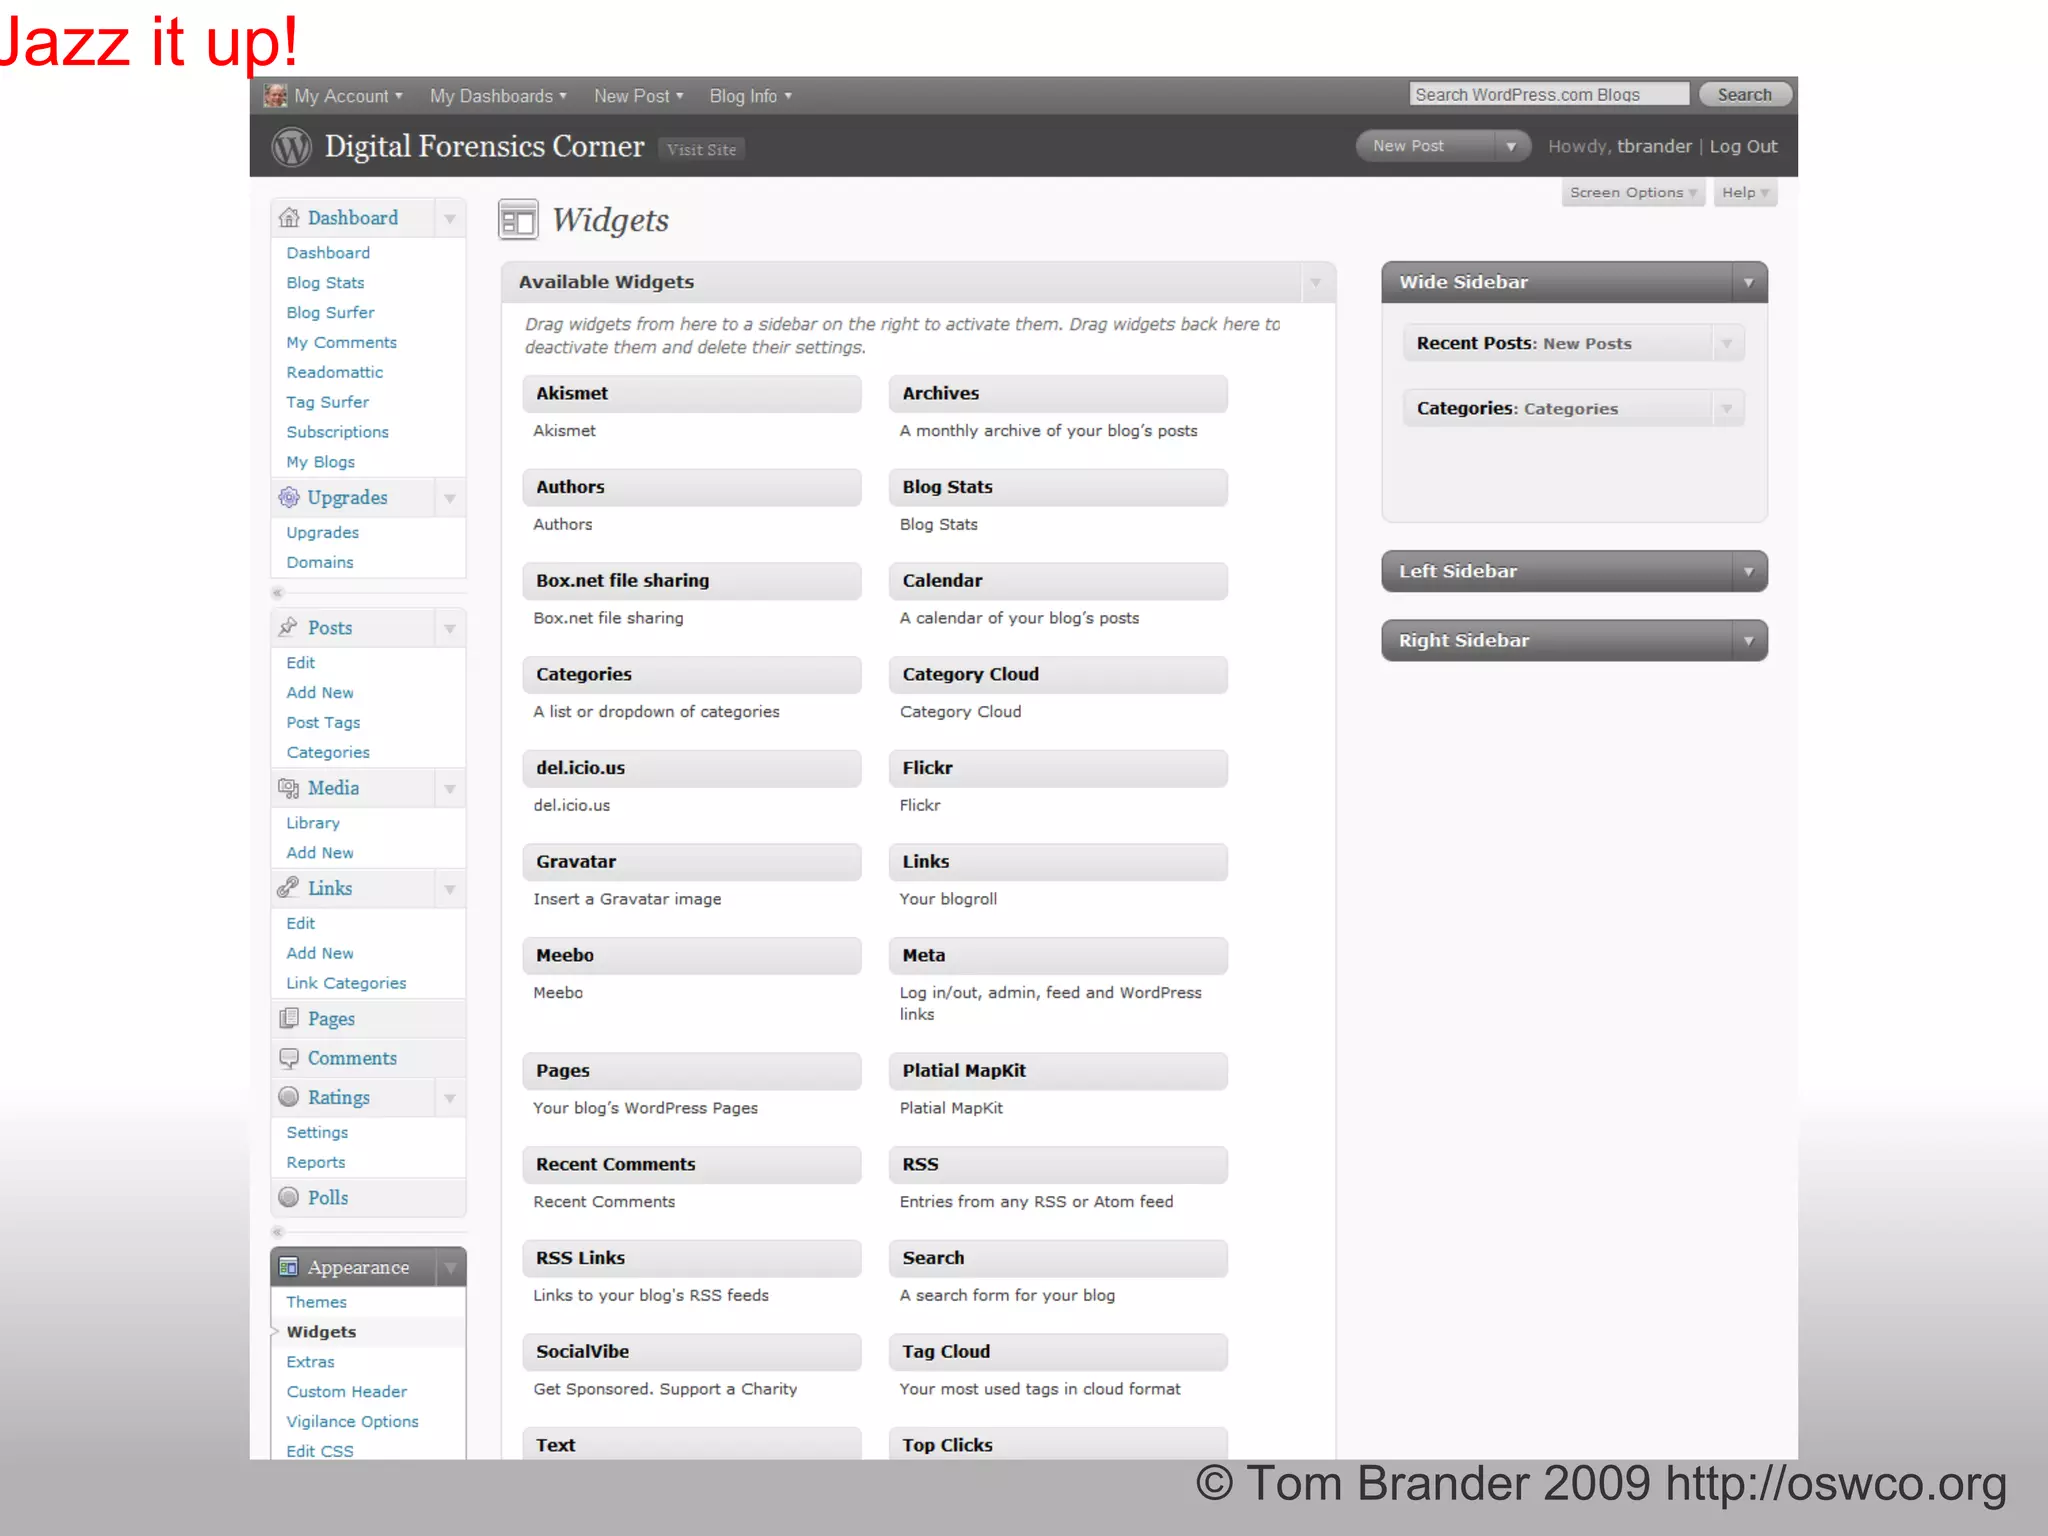Viewport: 2048px width, 1536px height.
Task: Expand the Left Sidebar panel
Action: pos(1748,572)
